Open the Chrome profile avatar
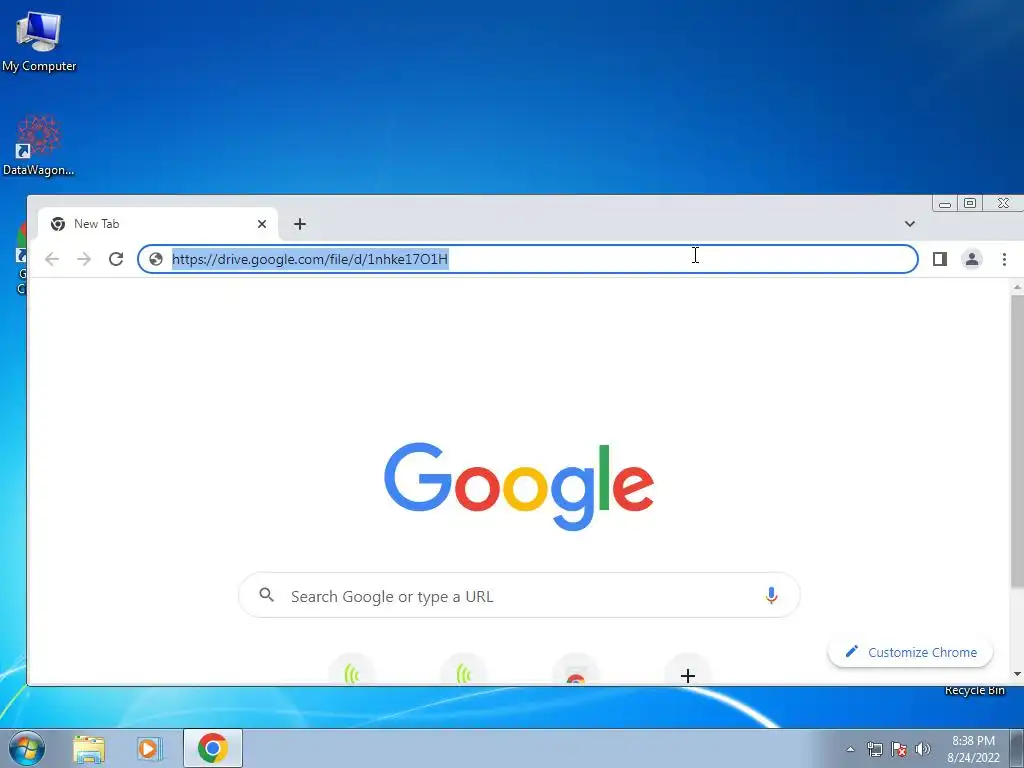1024x768 pixels. pyautogui.click(x=972, y=259)
